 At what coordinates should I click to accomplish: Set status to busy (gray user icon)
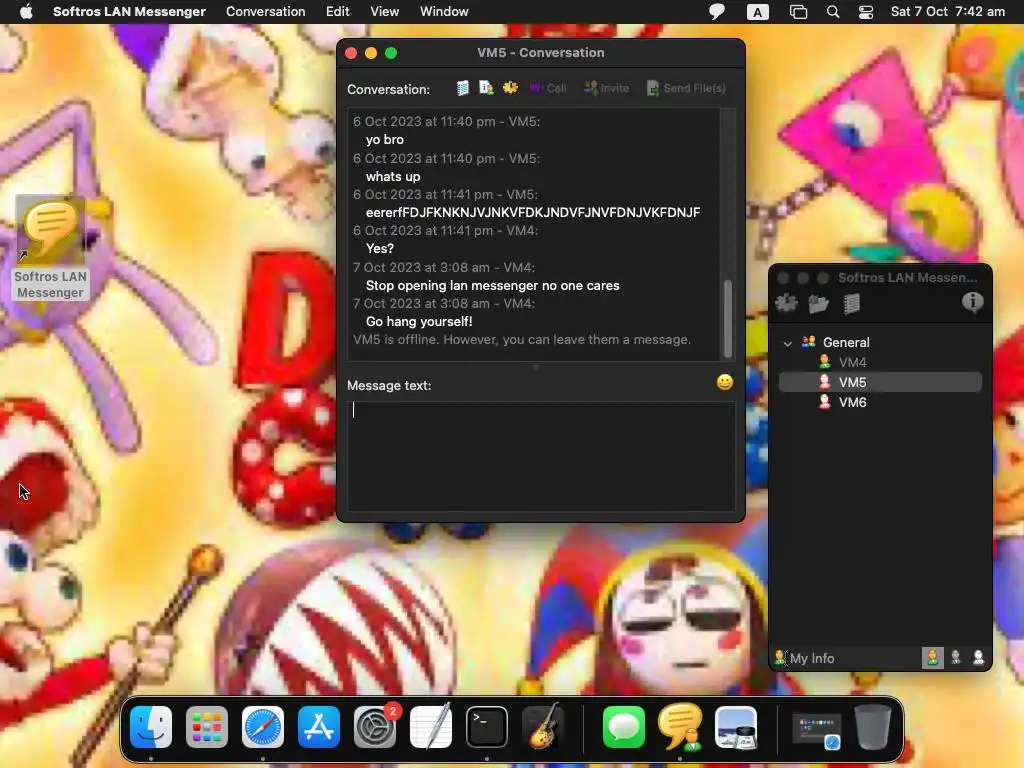(956, 658)
